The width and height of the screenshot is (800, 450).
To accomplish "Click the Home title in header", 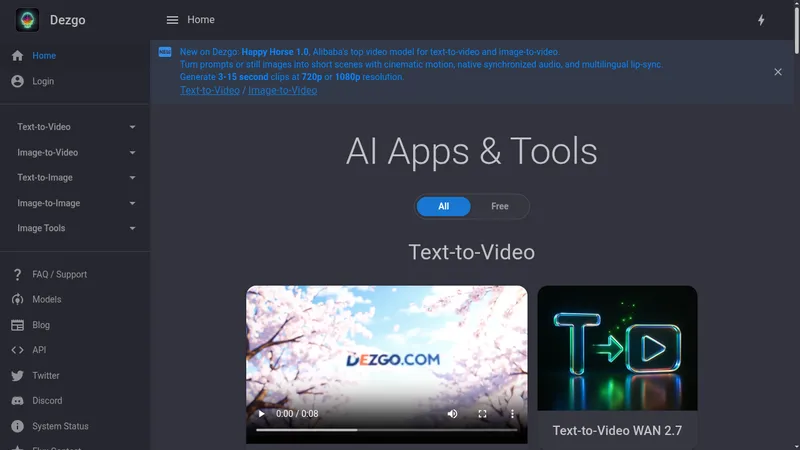I will [x=201, y=20].
